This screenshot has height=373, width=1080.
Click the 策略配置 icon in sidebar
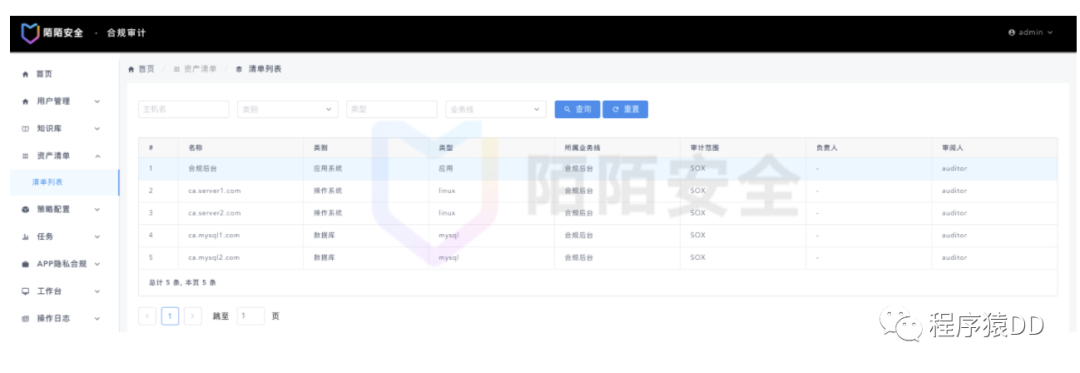click(25, 209)
